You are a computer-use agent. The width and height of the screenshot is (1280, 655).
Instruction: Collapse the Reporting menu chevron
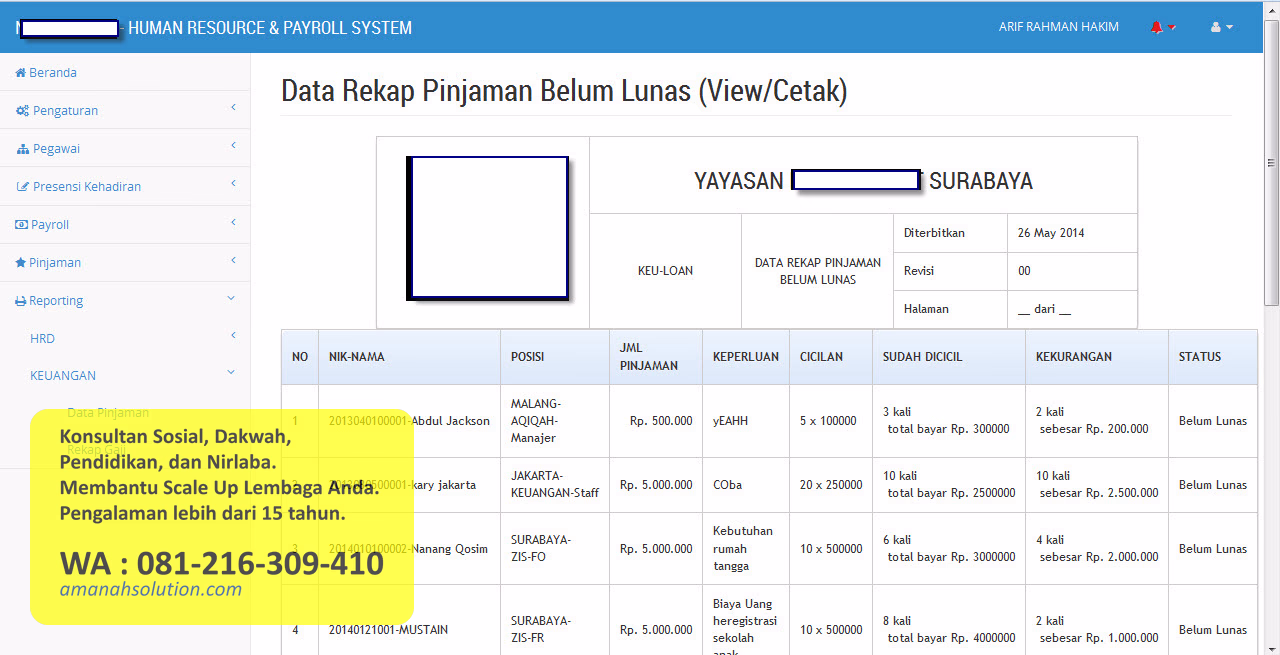231,298
